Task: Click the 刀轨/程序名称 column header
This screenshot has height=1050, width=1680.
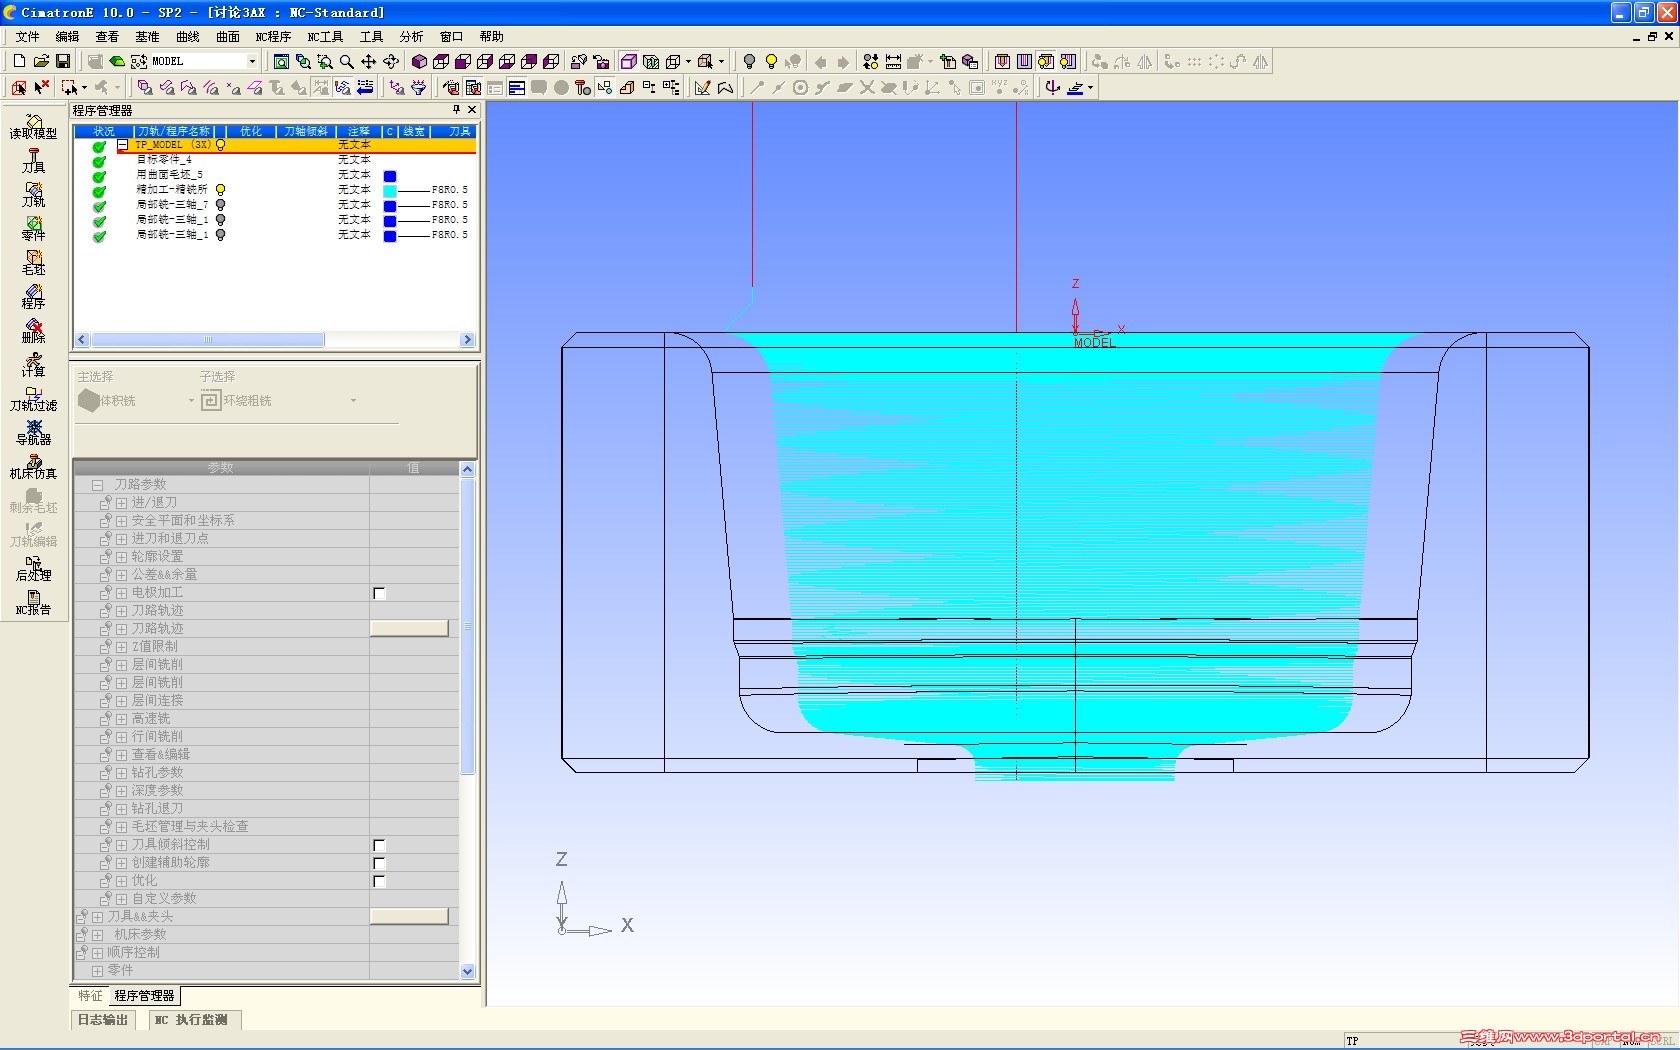Action: coord(174,131)
